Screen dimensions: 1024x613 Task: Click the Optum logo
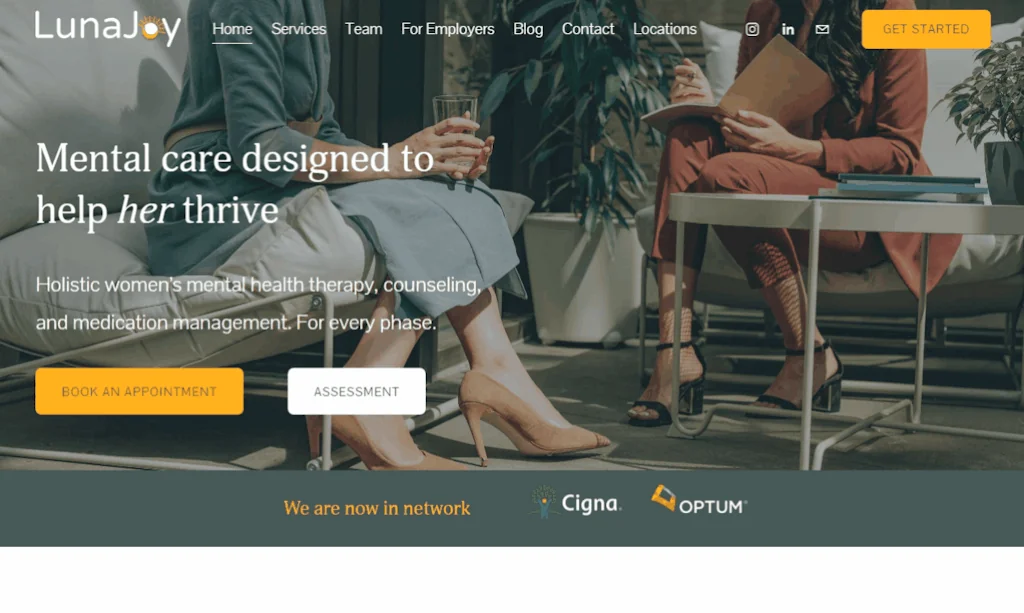pyautogui.click(x=699, y=500)
